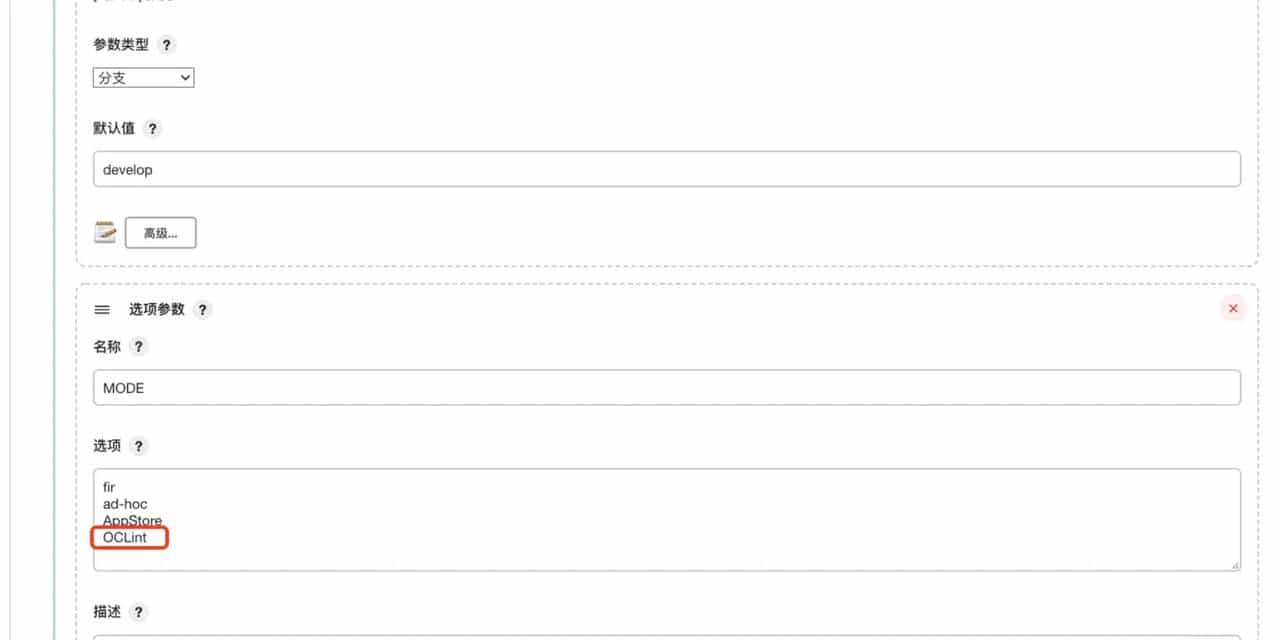Click the notepad preview icon below the develop field
Image resolution: width=1280 pixels, height=640 pixels.
[105, 232]
